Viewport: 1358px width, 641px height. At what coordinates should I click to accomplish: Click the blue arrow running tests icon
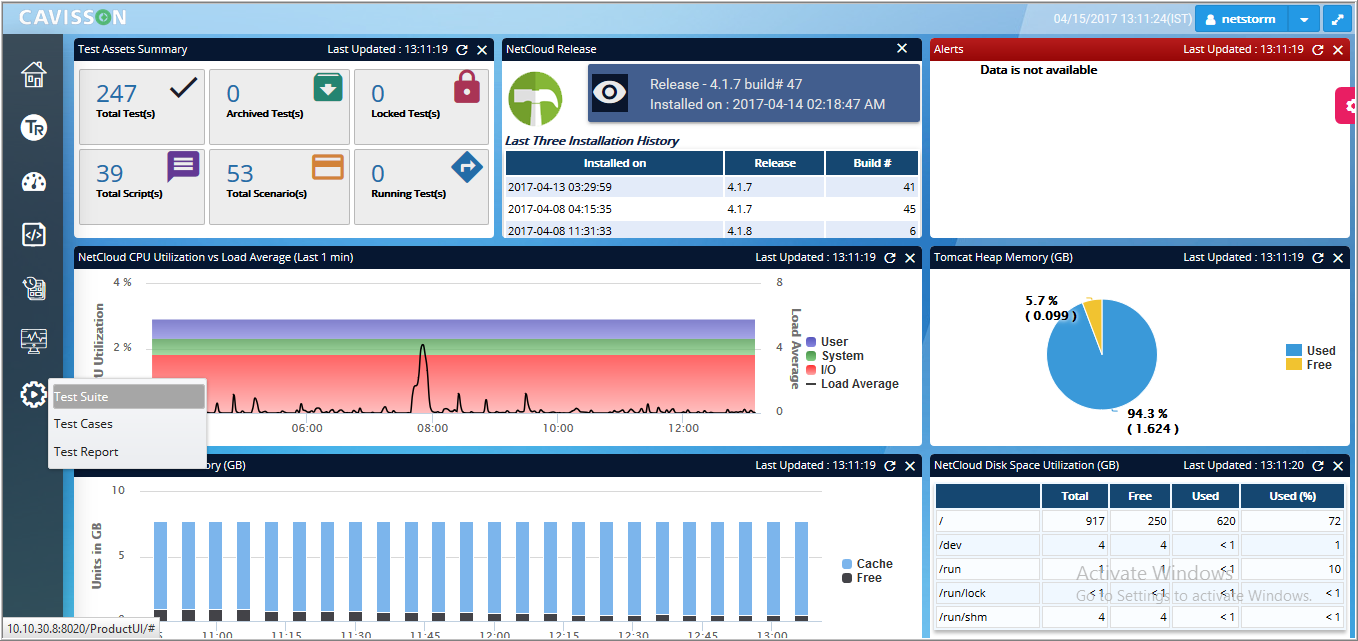[467, 166]
